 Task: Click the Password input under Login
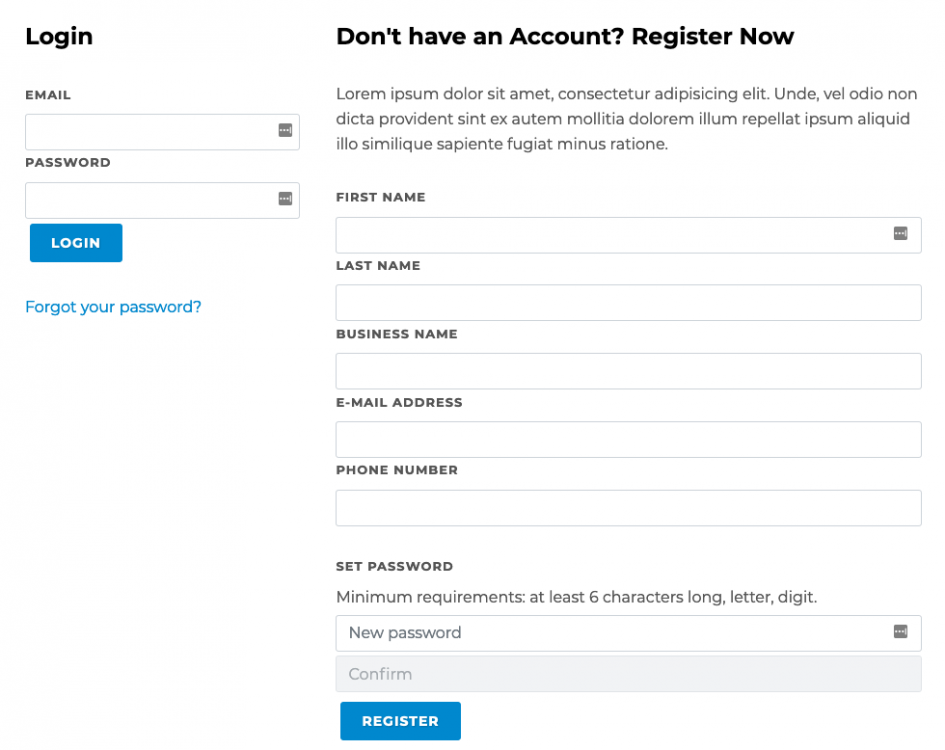point(150,199)
